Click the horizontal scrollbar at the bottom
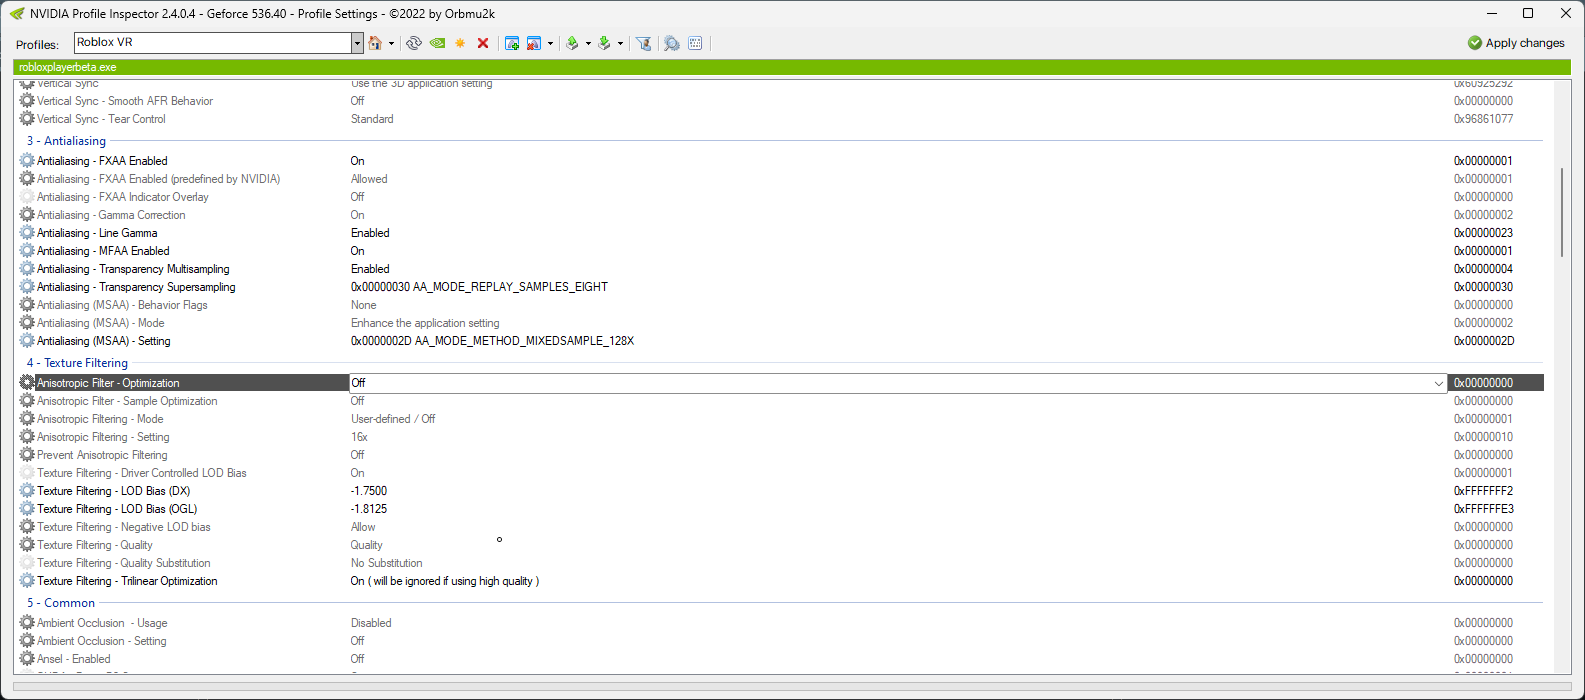Screen dimensions: 1585x700 point(792,687)
